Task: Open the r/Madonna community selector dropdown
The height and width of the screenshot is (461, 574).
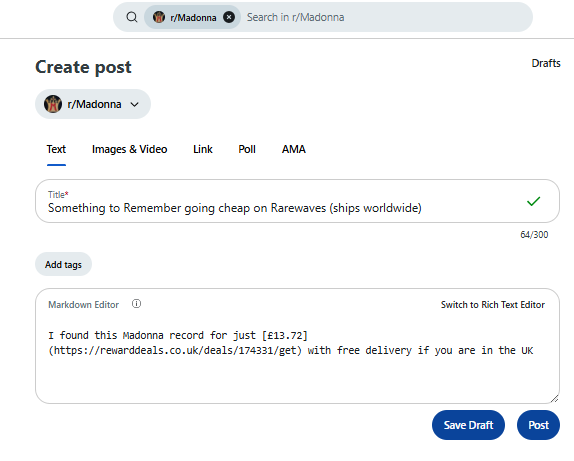Action: click(x=93, y=104)
